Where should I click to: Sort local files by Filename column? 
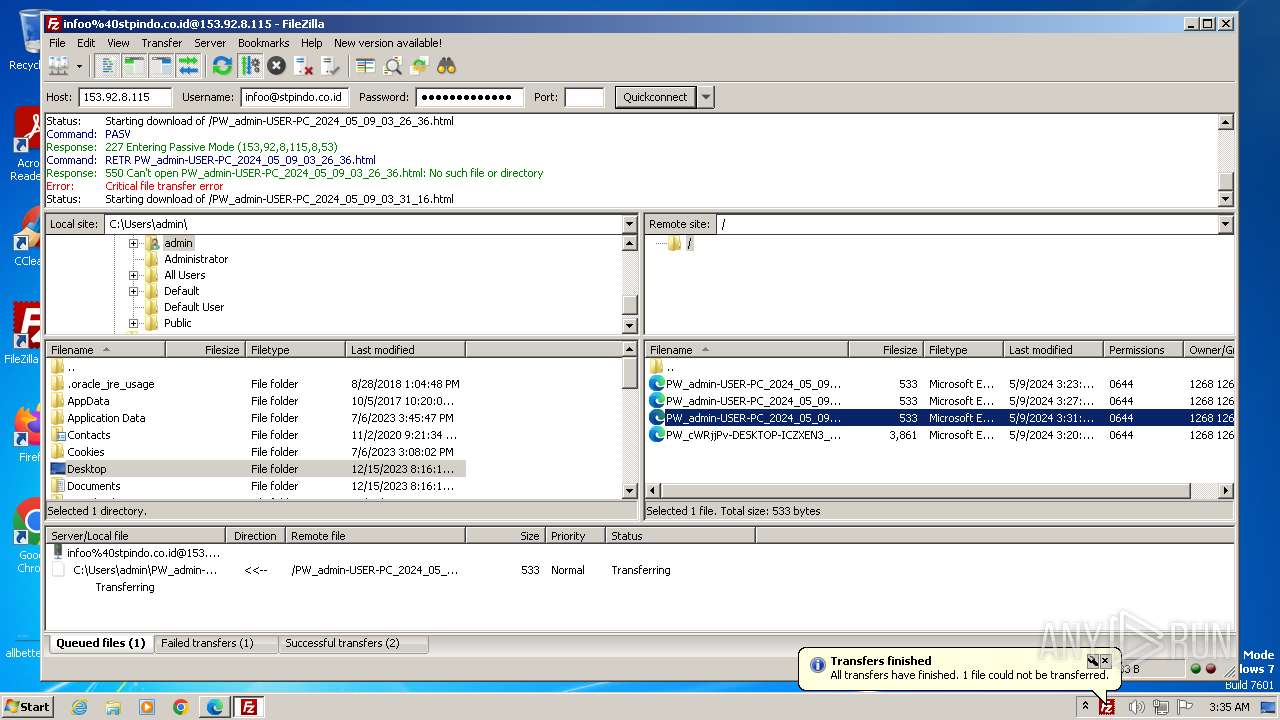[x=106, y=350]
